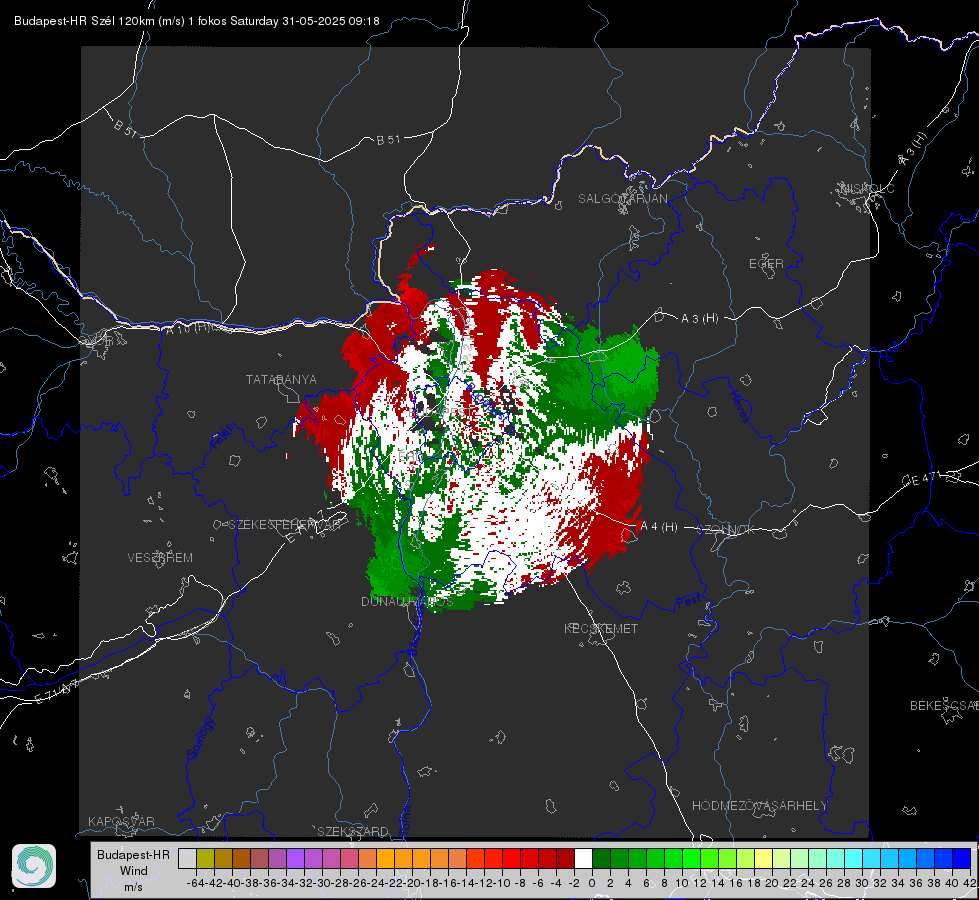
Task: Pick the yellow swatch between 18 and 20
Action: click(763, 858)
